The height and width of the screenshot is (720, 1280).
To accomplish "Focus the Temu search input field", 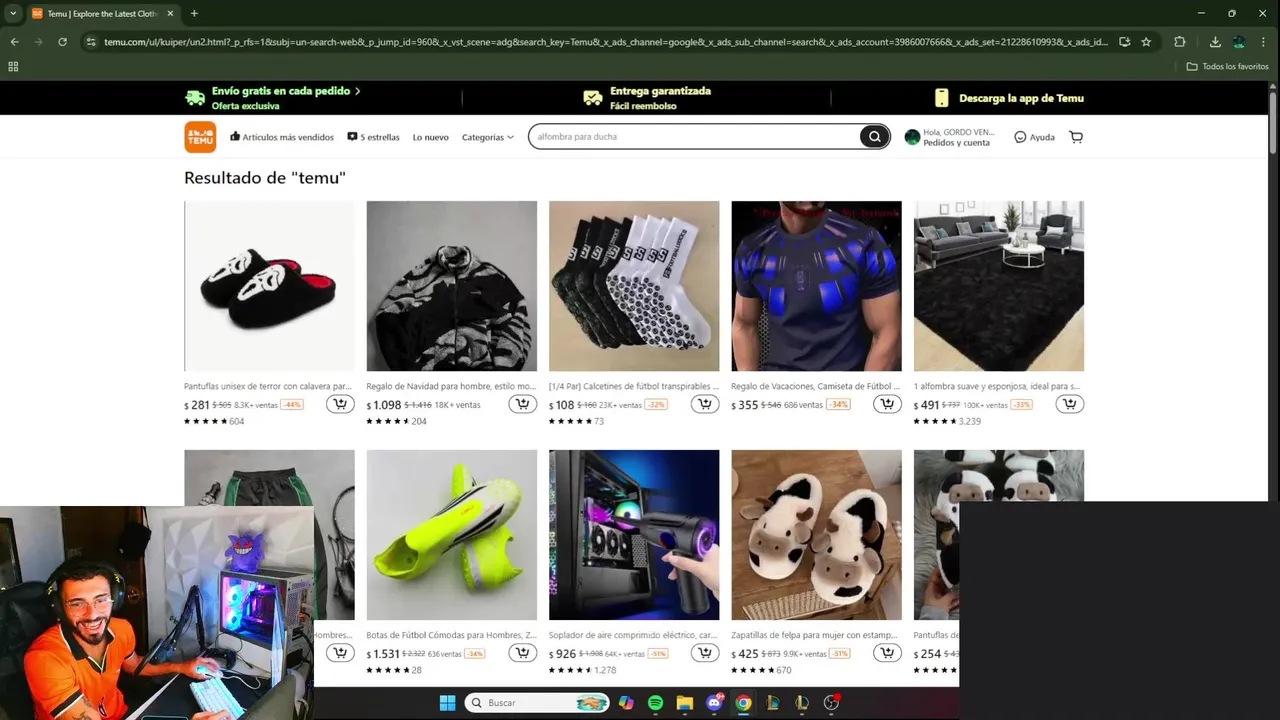I will tap(695, 137).
